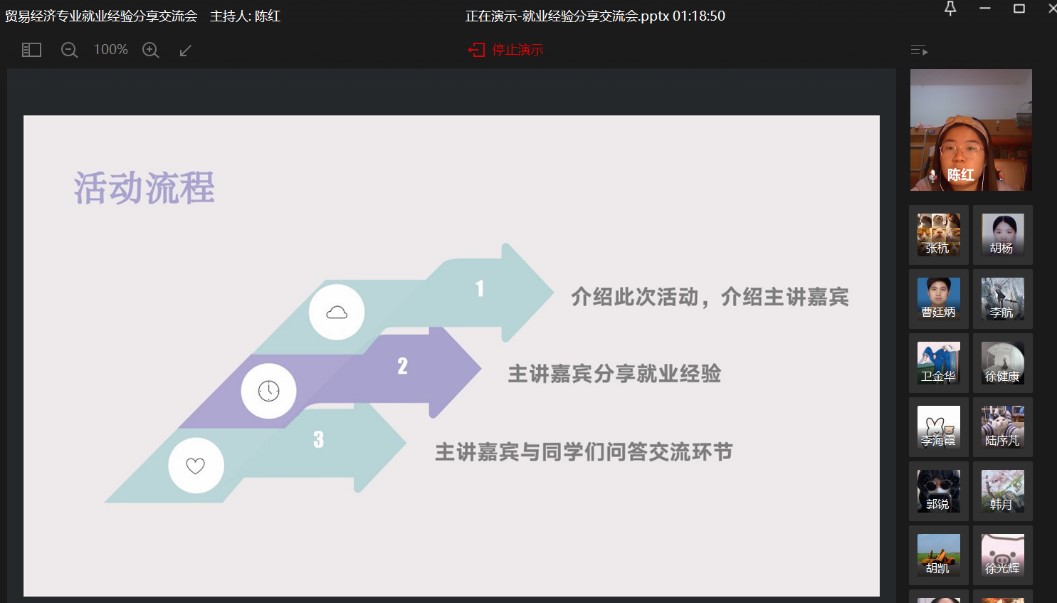Screen dimensions: 1057x603
Task: Choose participant 卫金华's avatar
Action: (x=938, y=363)
